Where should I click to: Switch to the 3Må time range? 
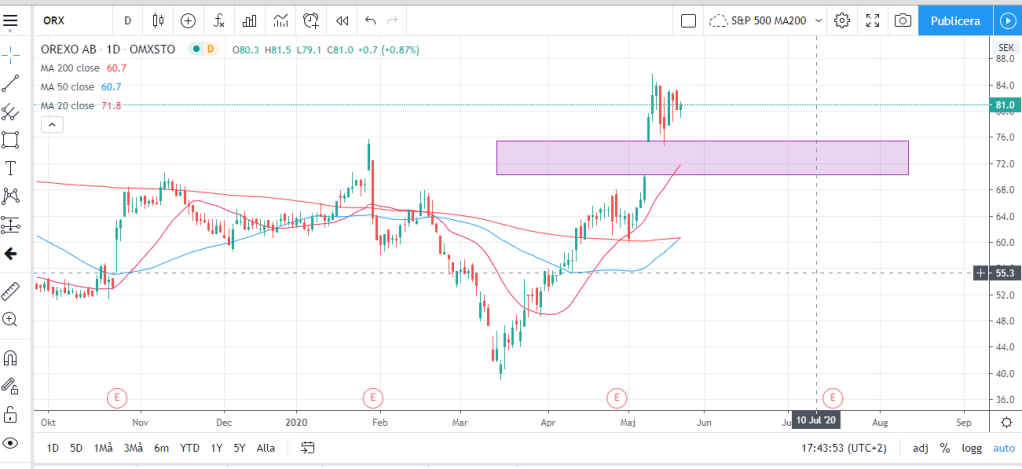tap(132, 447)
